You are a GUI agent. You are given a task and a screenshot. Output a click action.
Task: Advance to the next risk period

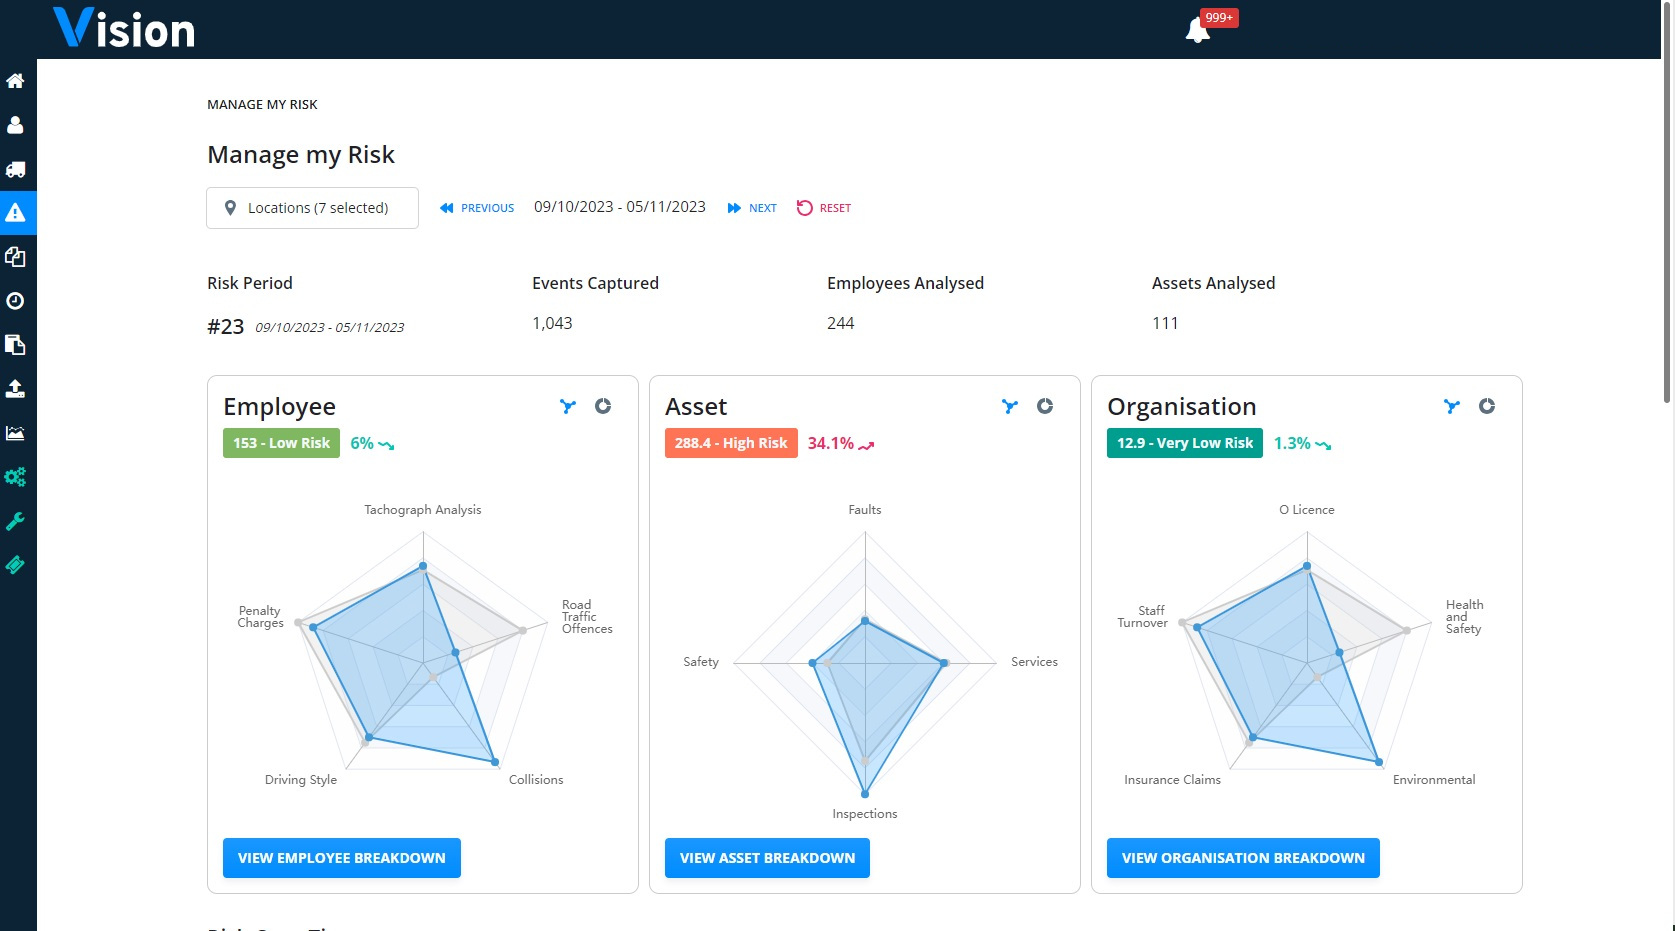[752, 208]
